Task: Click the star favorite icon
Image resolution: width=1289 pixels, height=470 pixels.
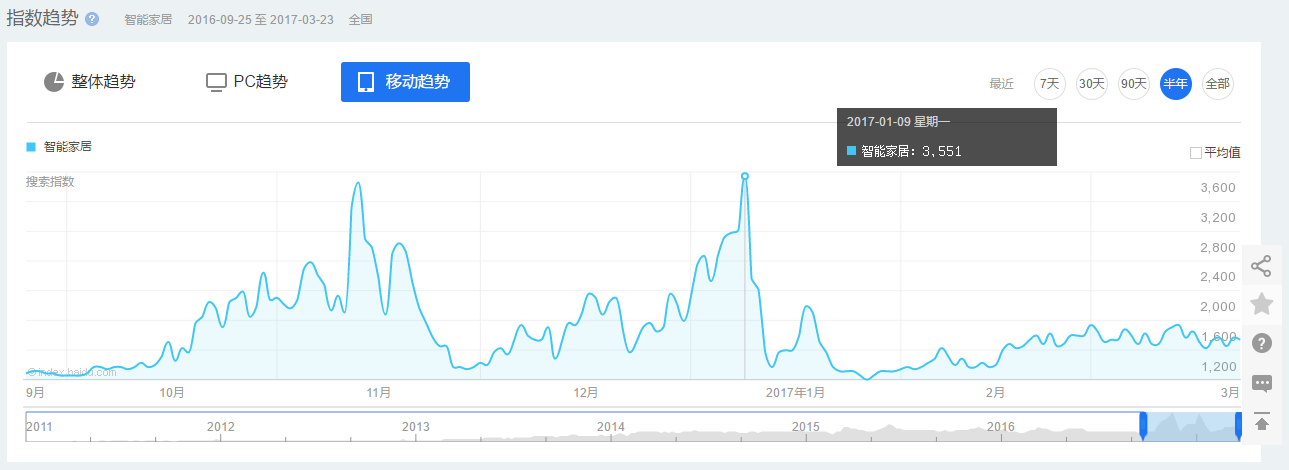Action: pos(1261,304)
